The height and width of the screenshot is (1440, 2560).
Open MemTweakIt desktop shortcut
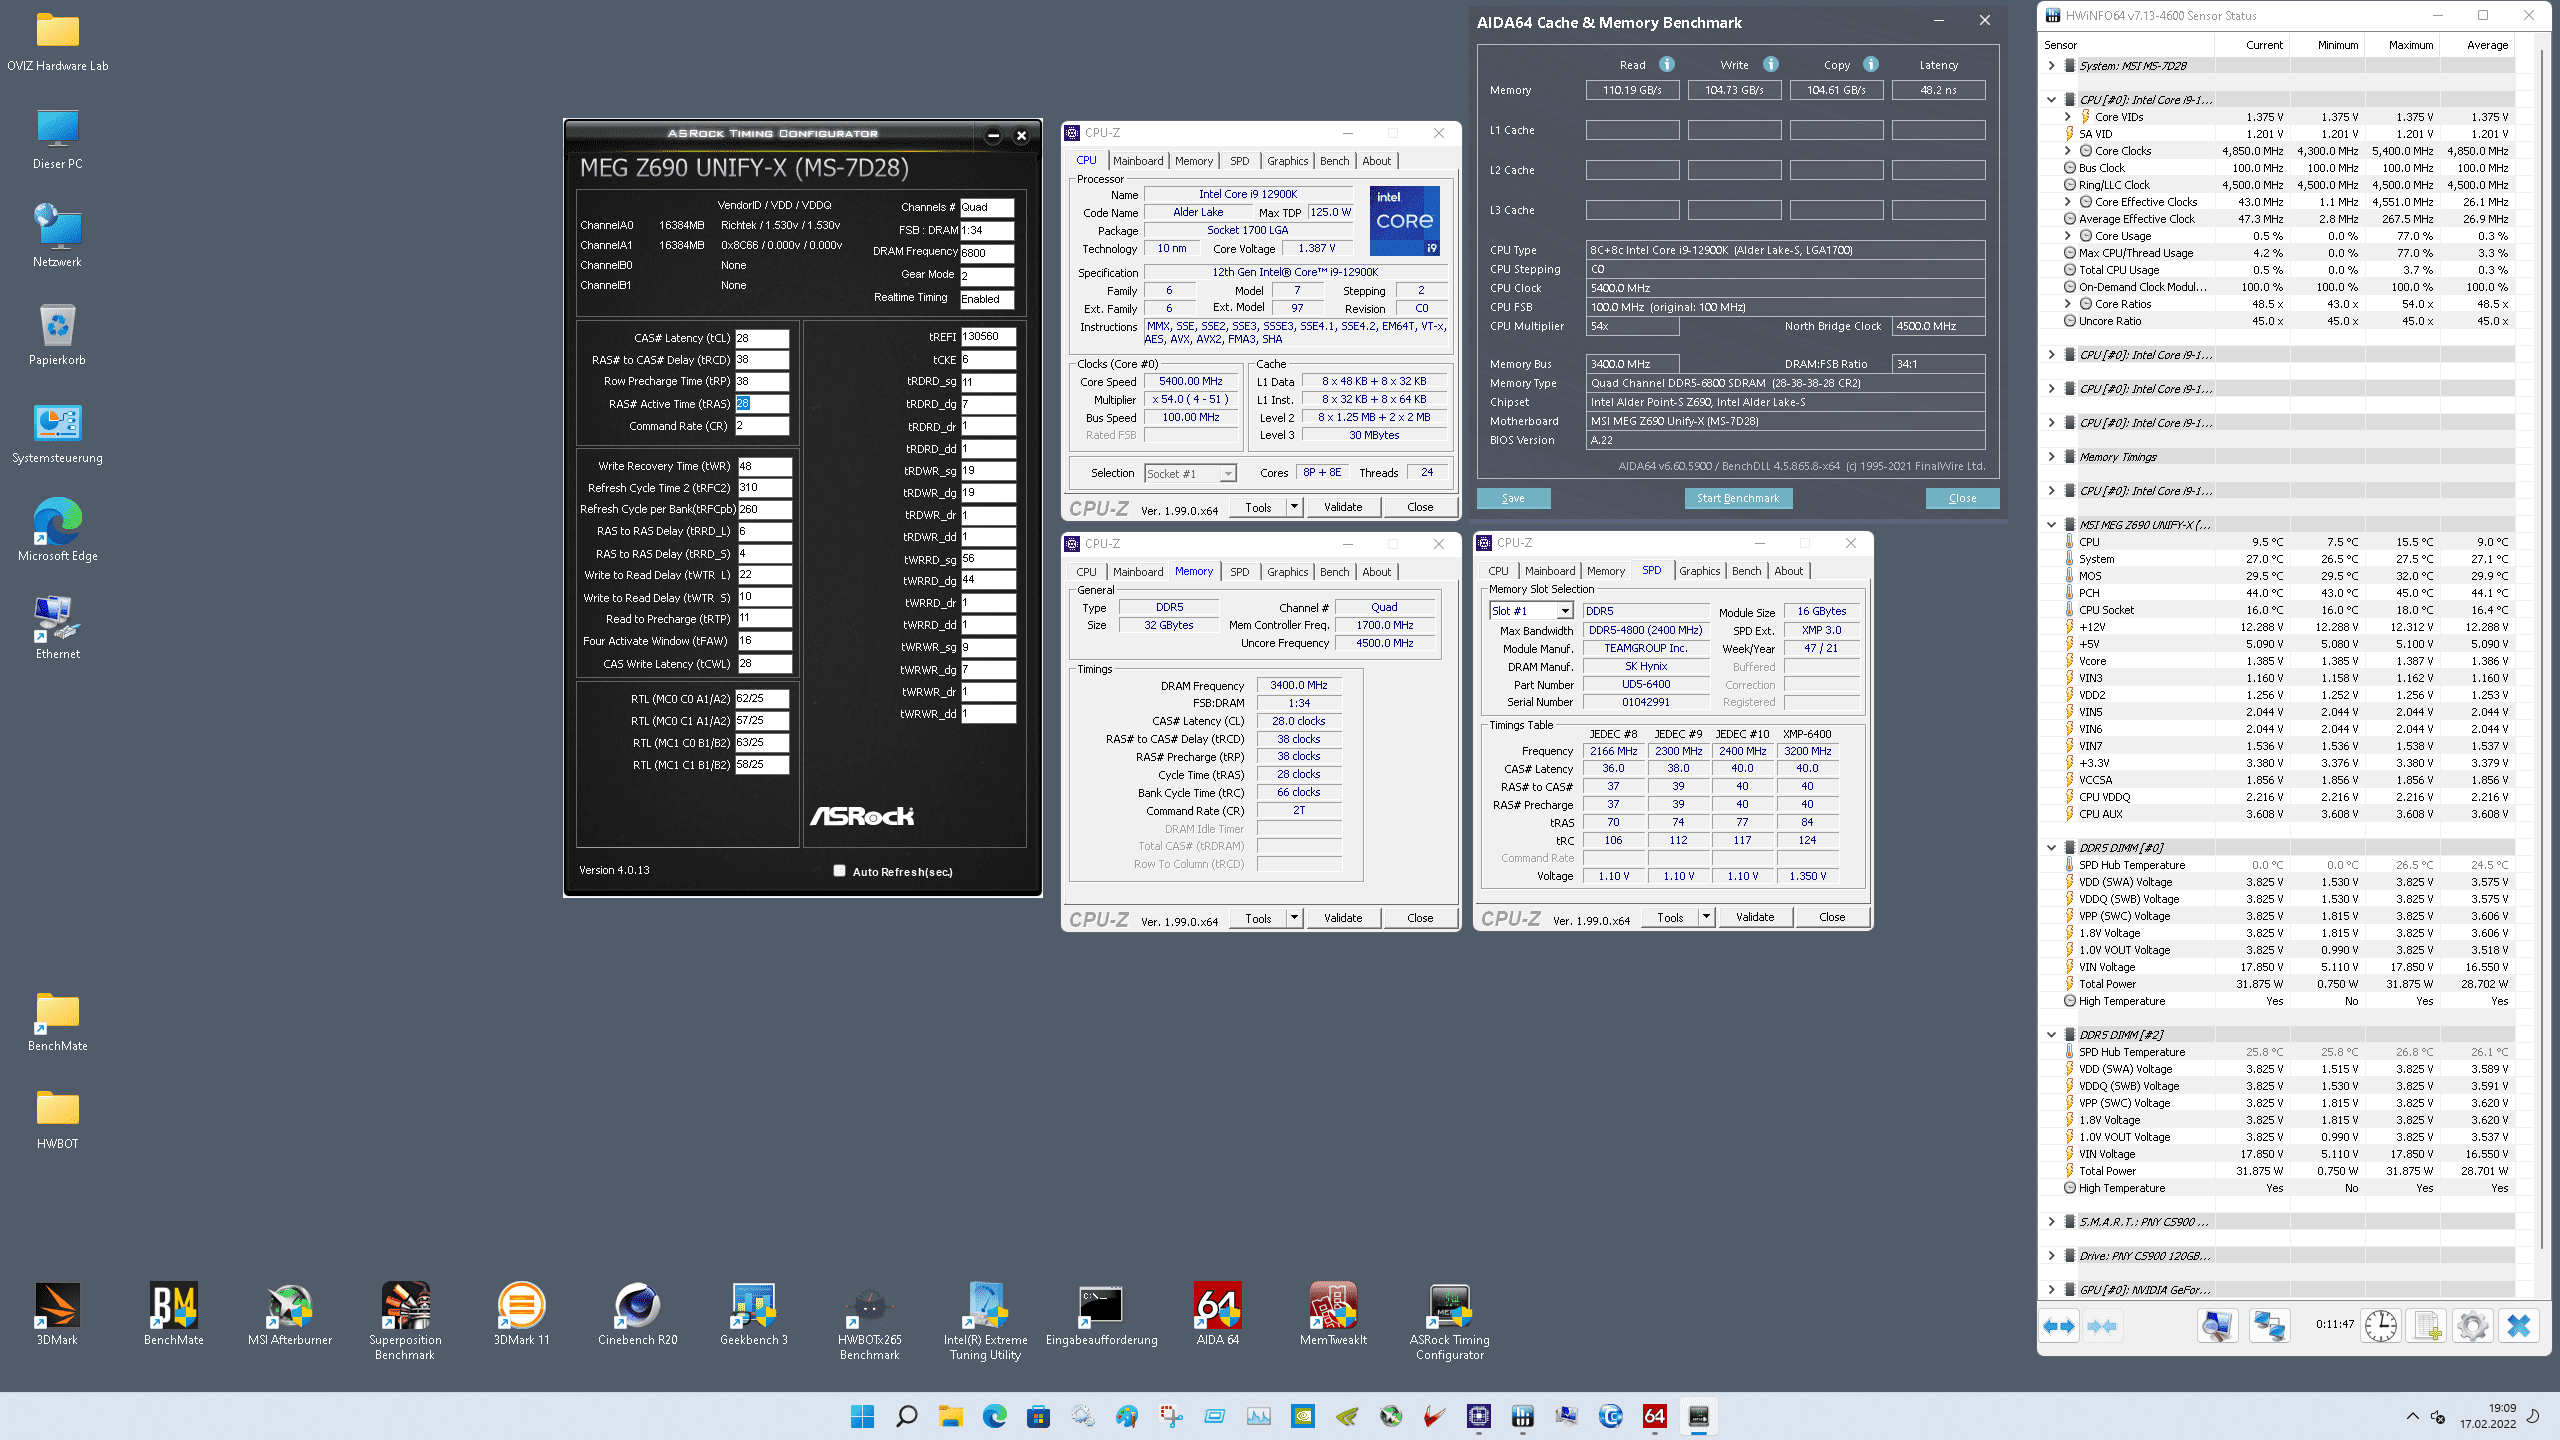pos(1333,1315)
